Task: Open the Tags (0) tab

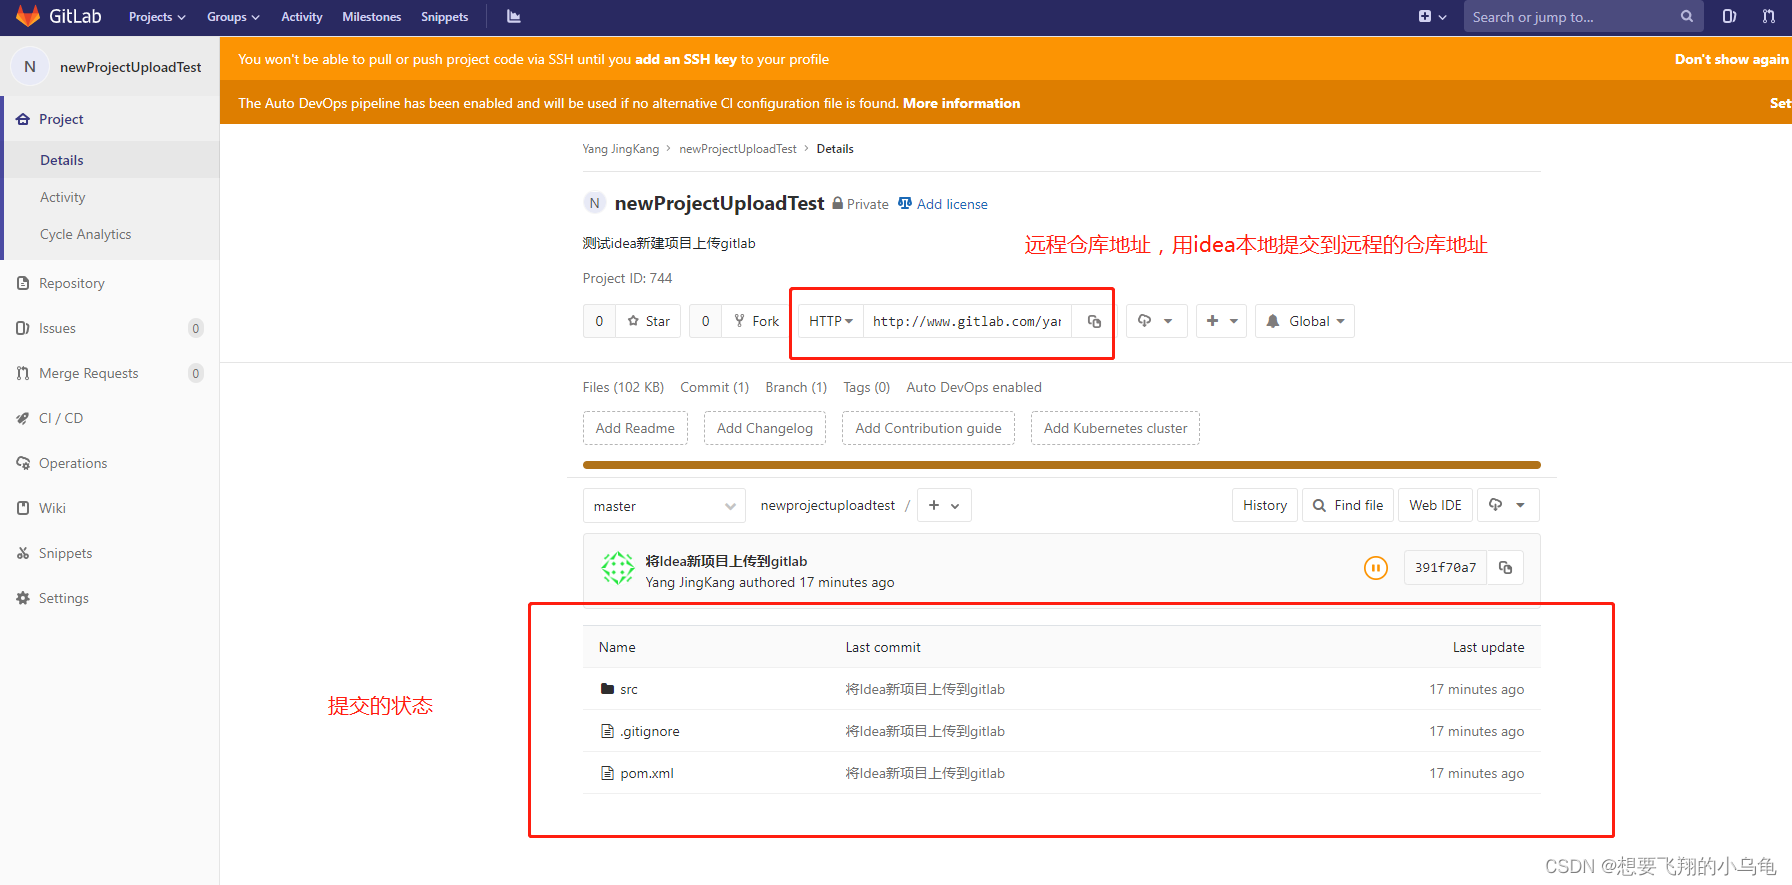Action: [x=866, y=387]
